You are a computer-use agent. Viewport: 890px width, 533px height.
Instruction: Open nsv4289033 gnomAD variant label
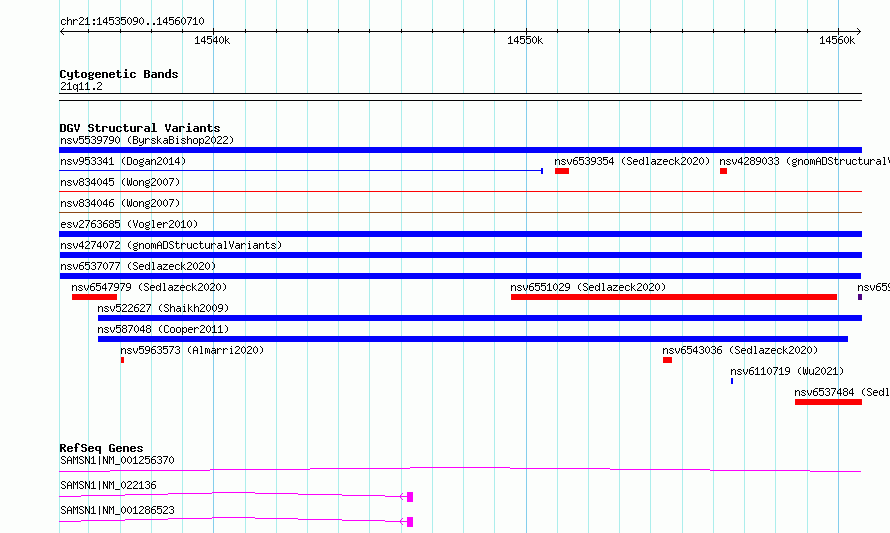click(804, 161)
